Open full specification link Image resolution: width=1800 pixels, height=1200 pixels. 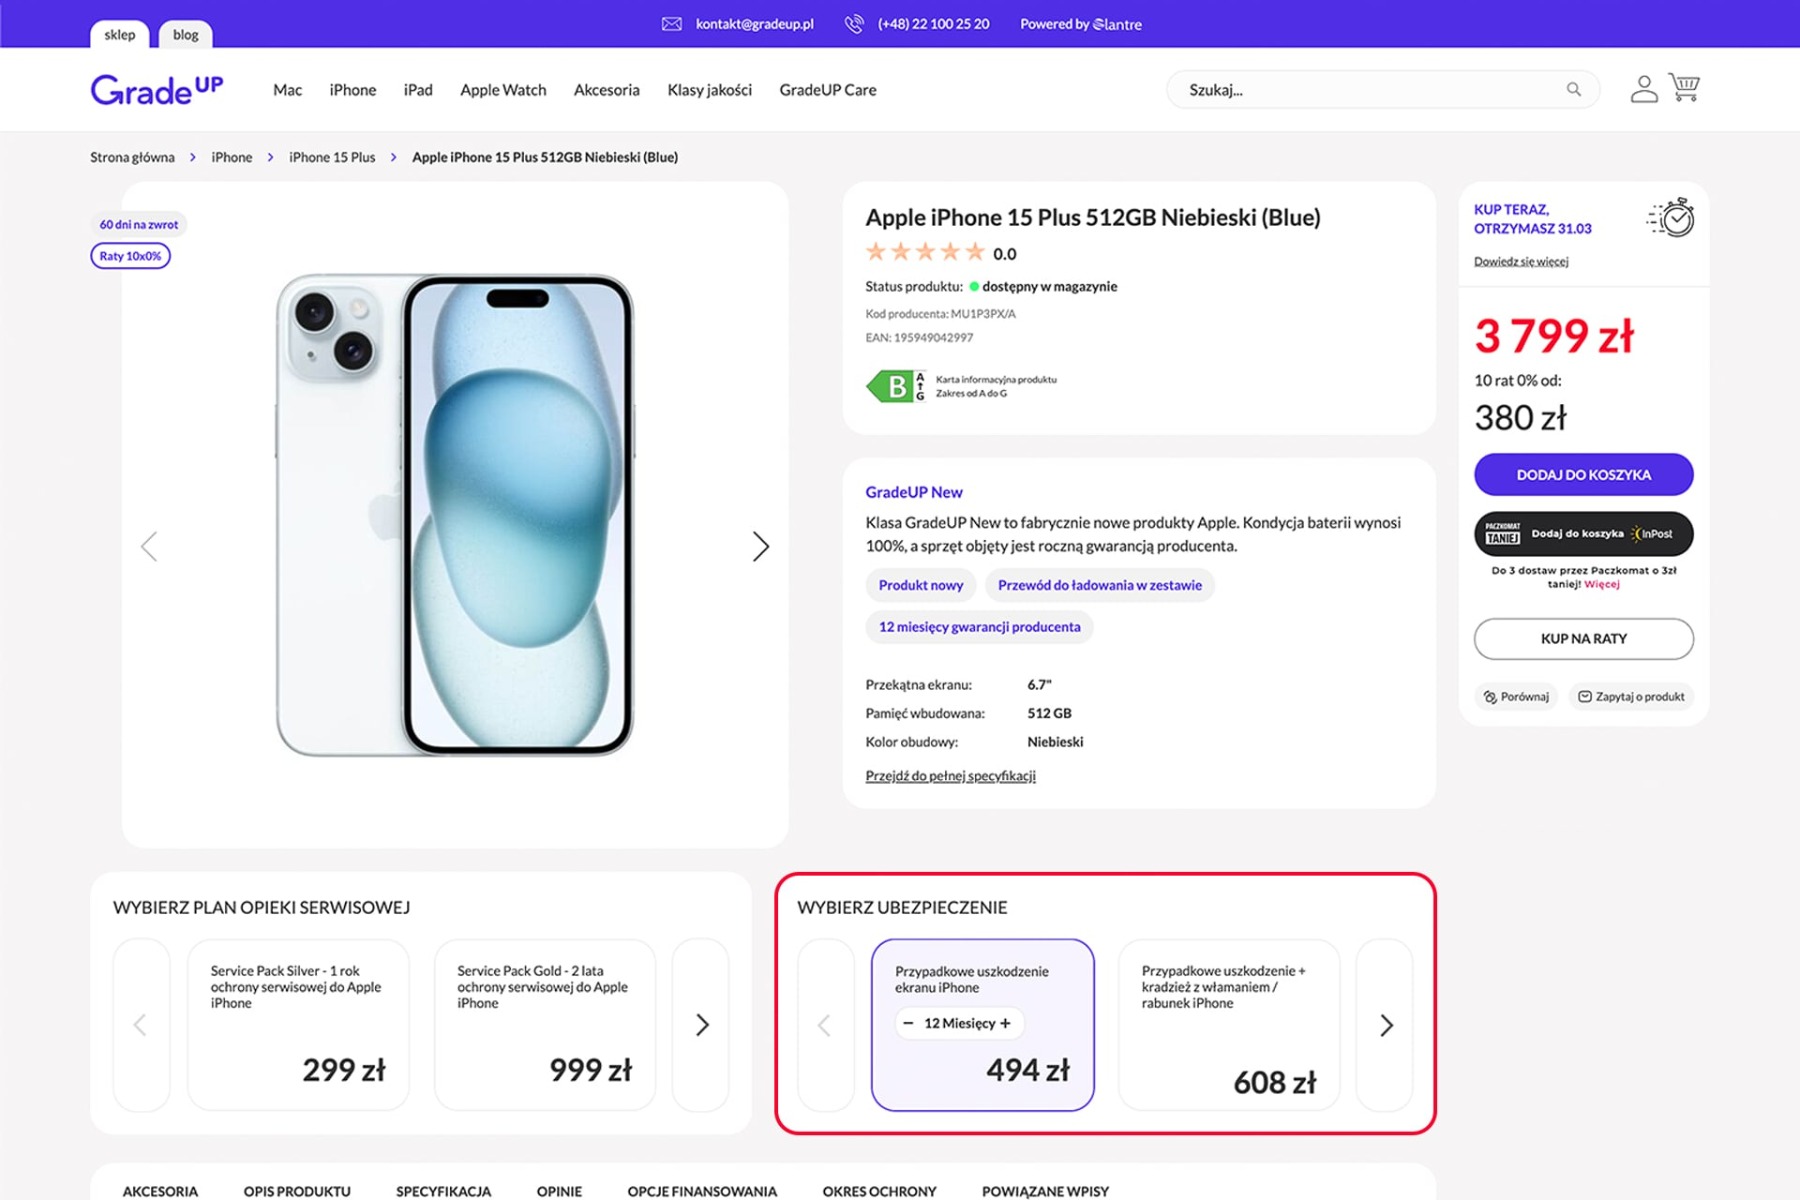click(x=950, y=776)
